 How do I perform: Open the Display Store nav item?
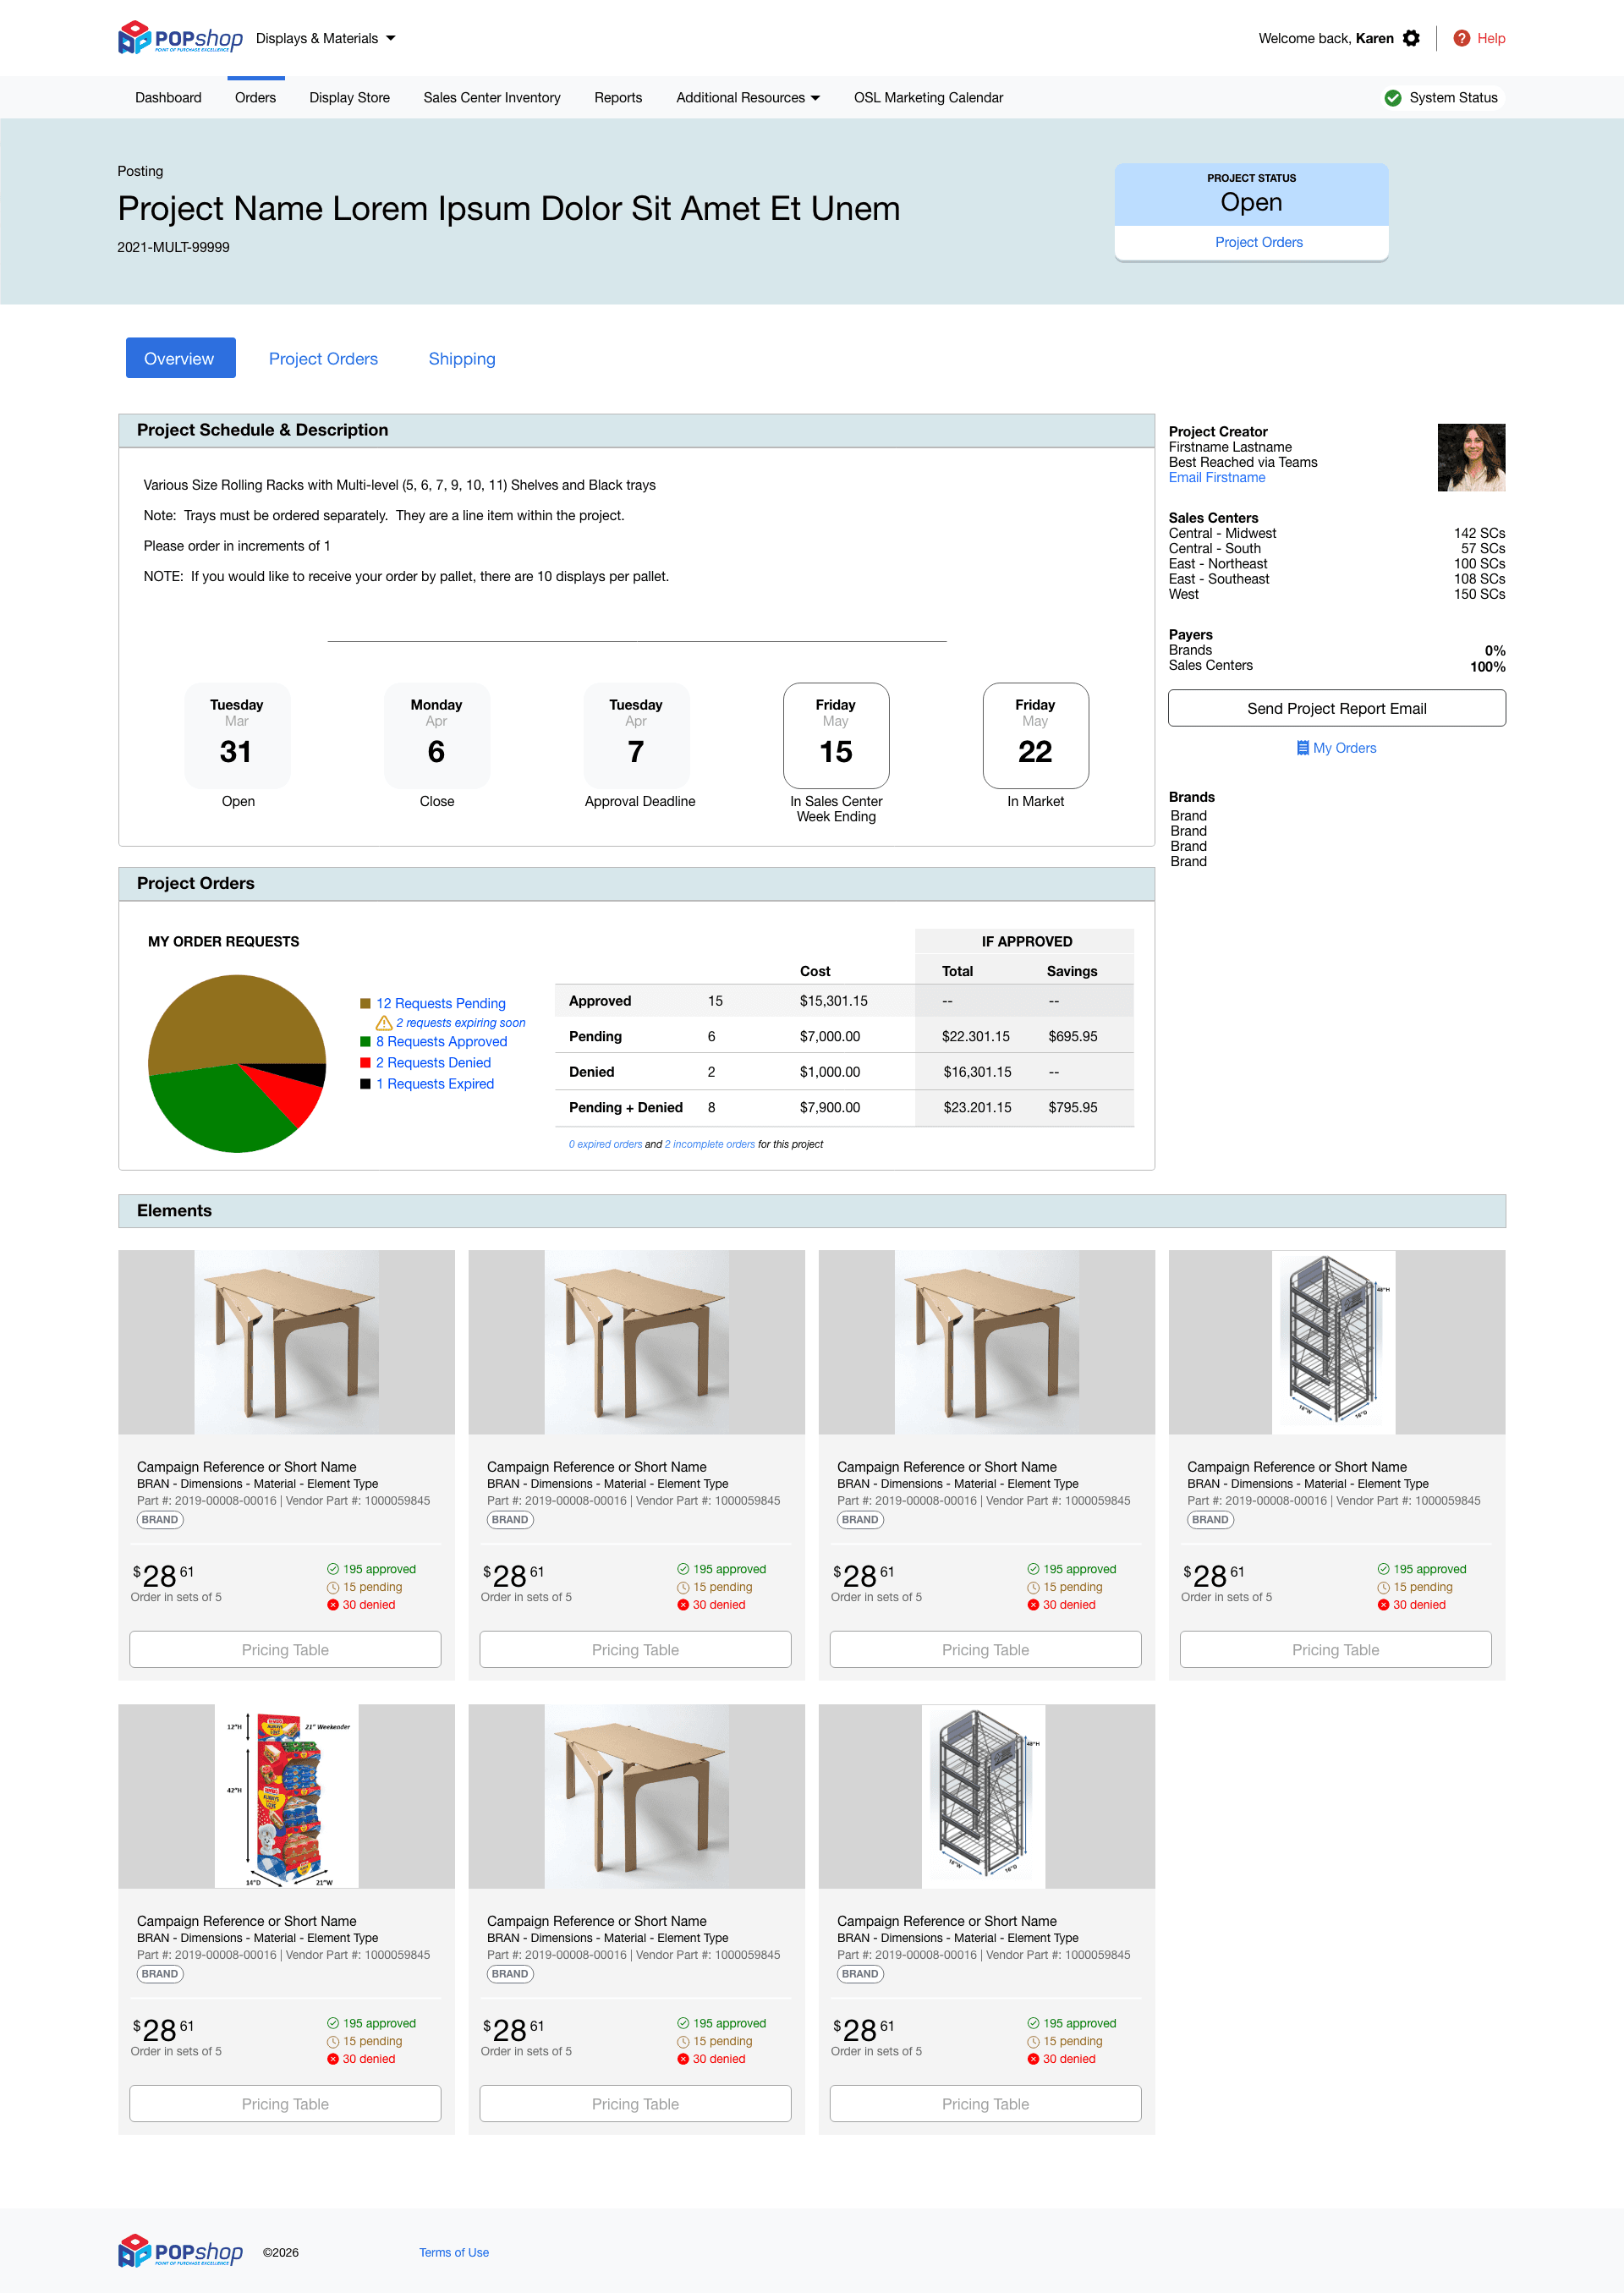tap(350, 98)
